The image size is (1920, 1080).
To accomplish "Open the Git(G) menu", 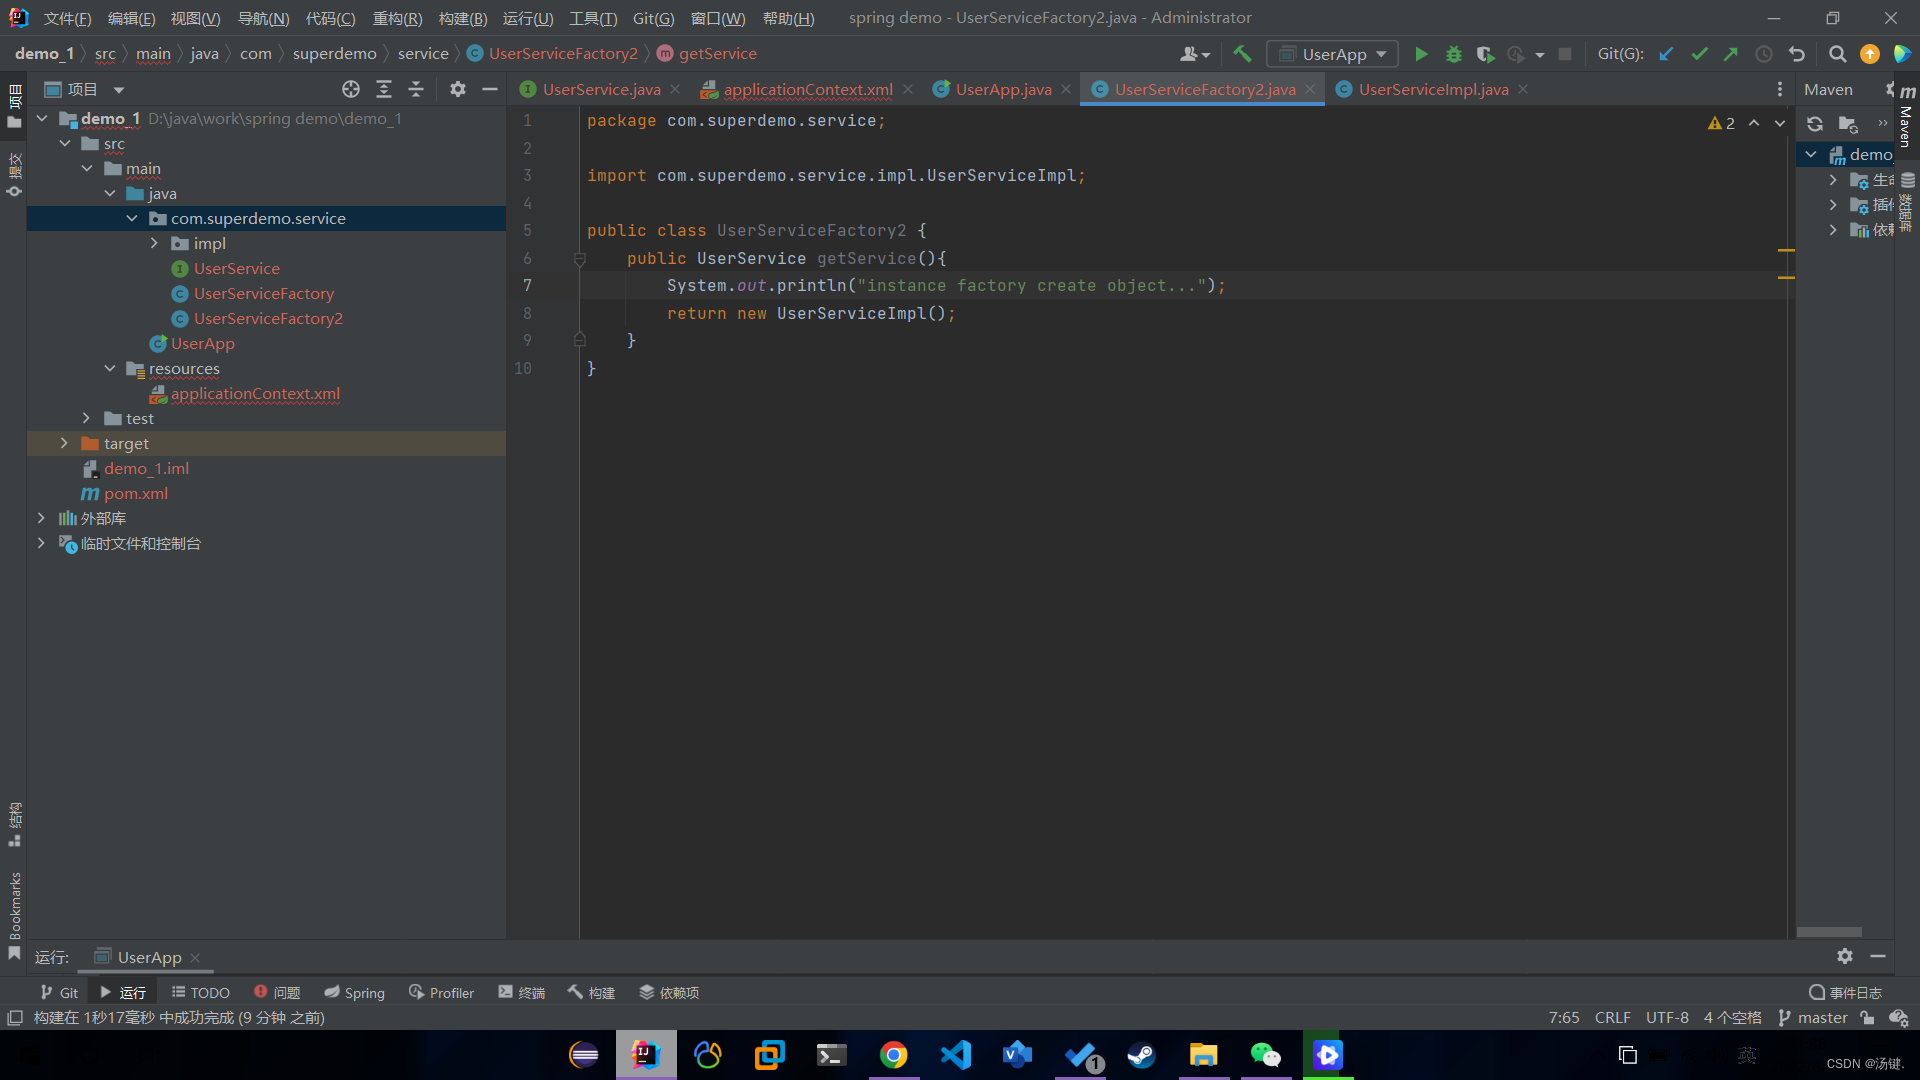I will [653, 18].
